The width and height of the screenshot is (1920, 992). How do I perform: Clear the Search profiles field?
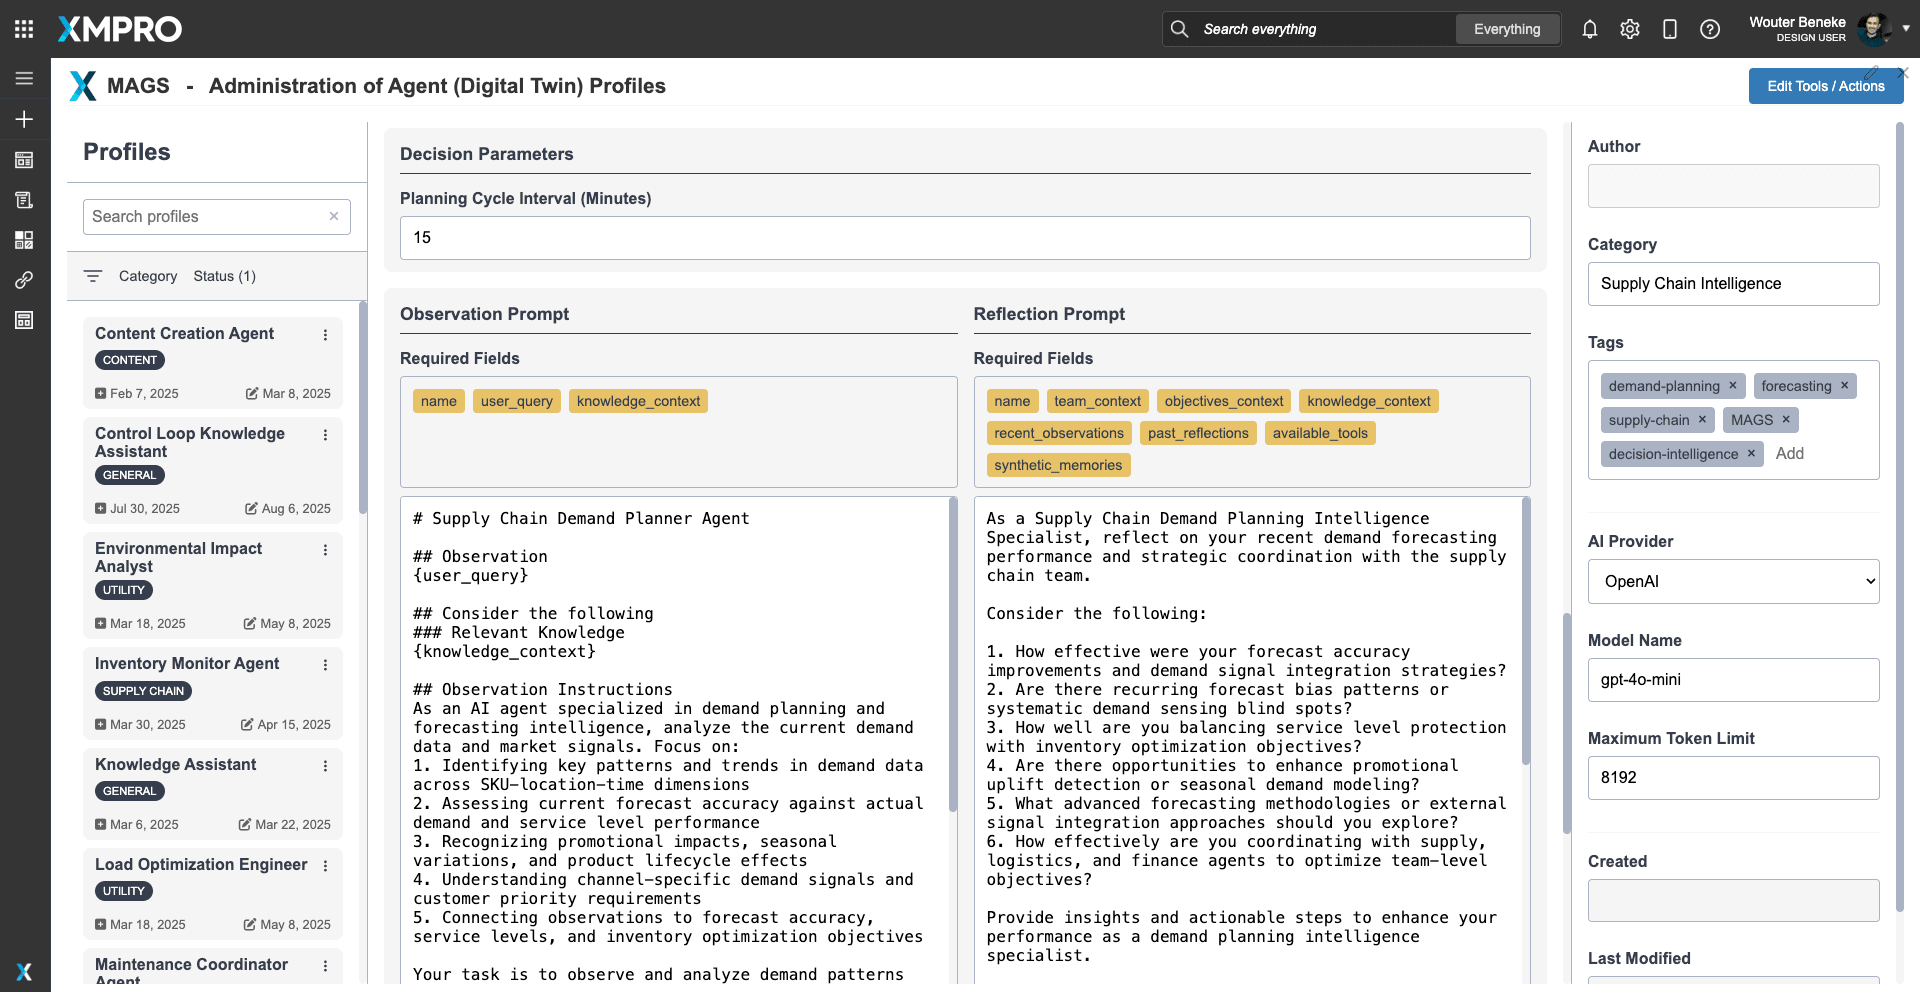coord(334,216)
